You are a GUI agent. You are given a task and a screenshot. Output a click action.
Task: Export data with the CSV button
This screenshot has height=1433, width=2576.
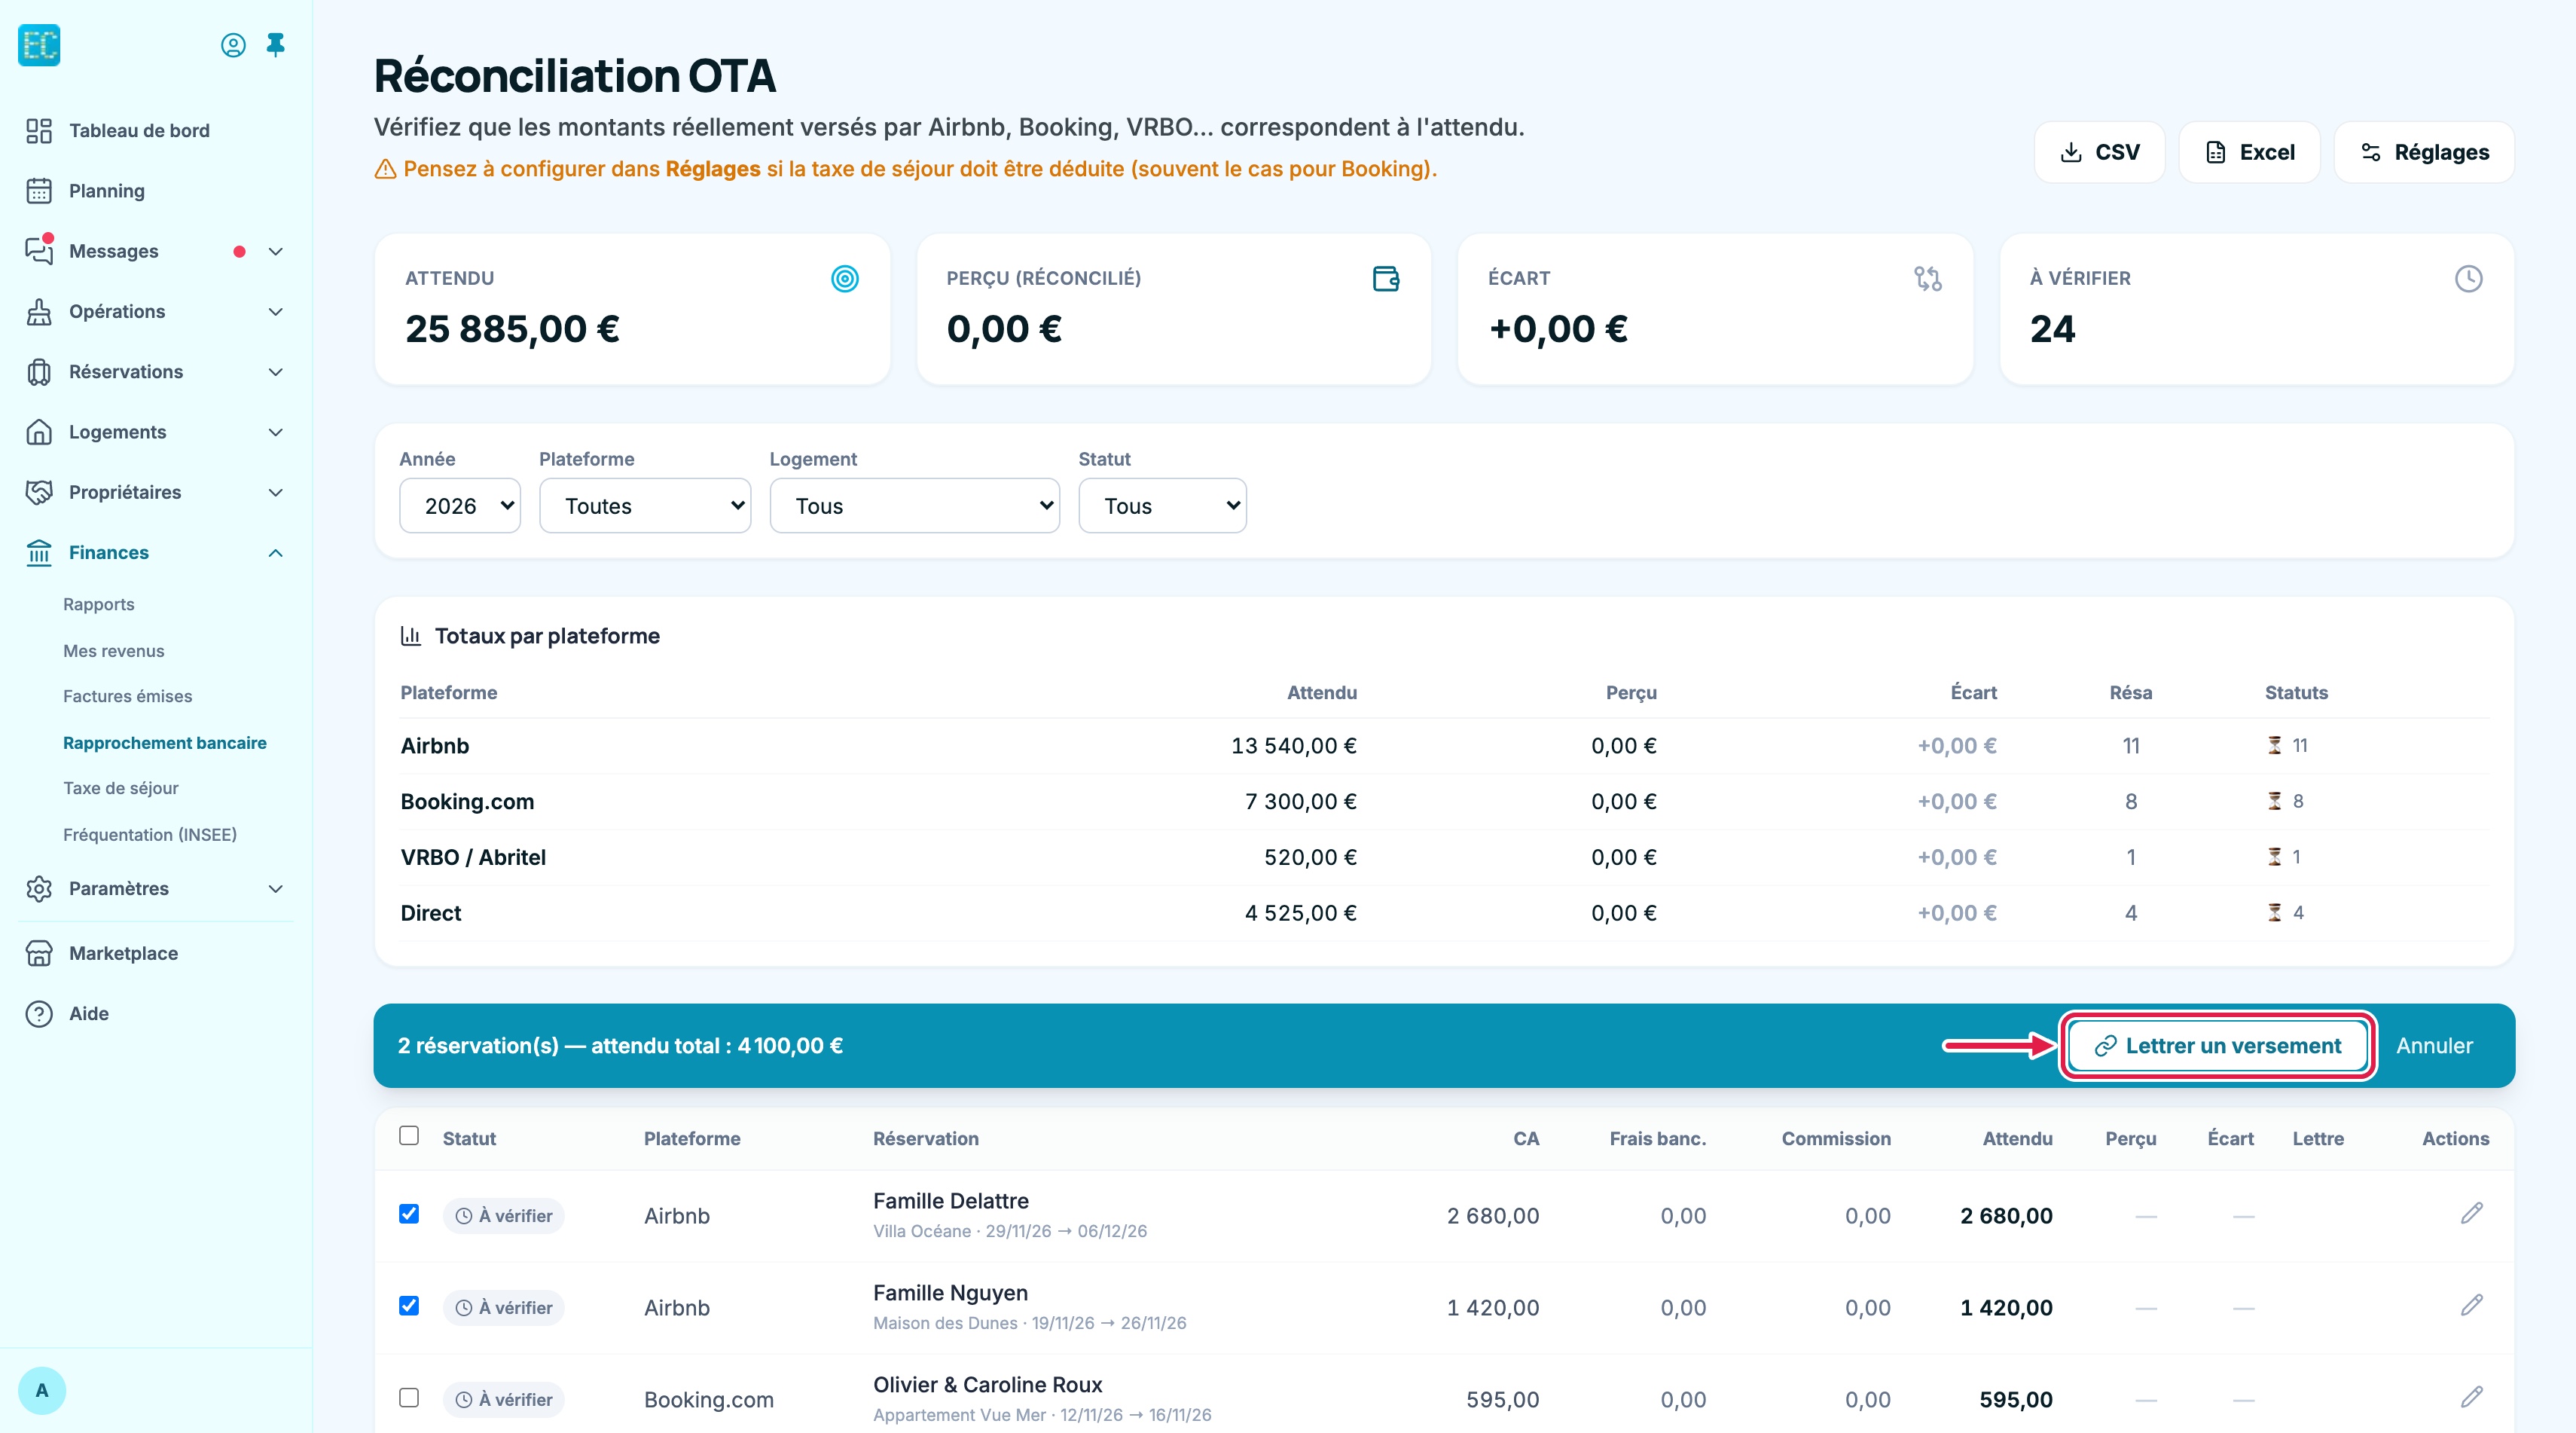pyautogui.click(x=2099, y=152)
